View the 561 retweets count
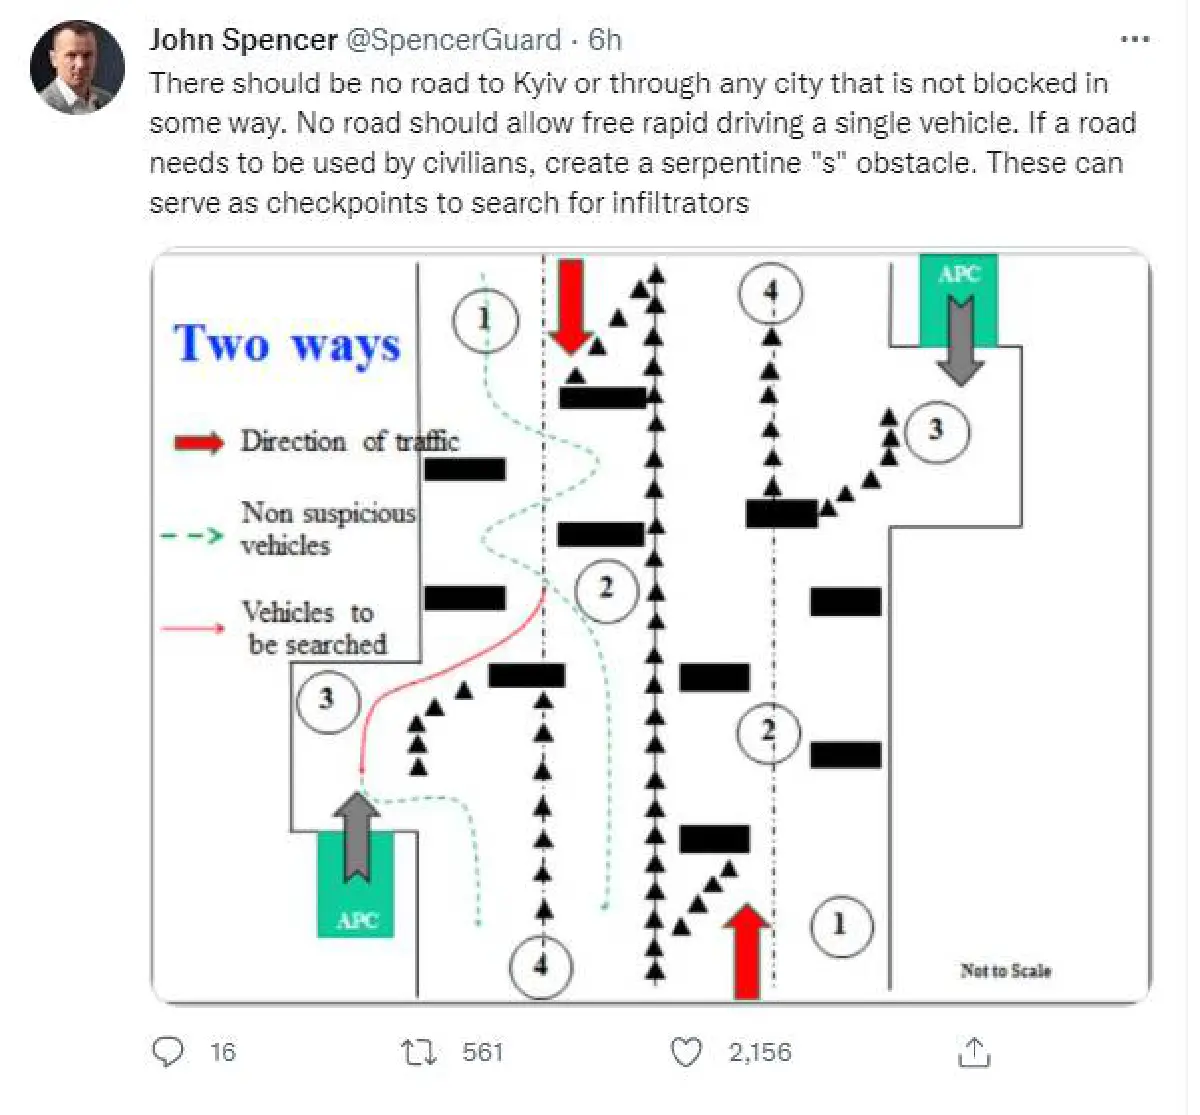This screenshot has height=1115, width=1200. (x=482, y=1052)
